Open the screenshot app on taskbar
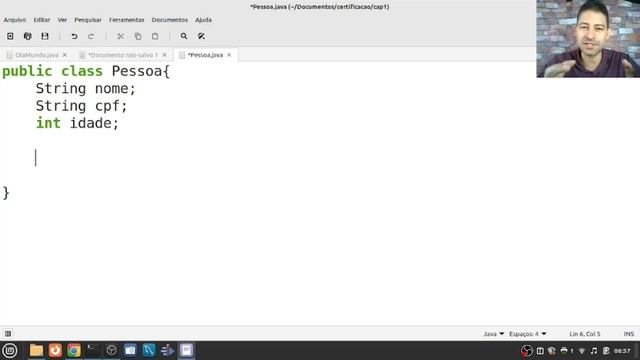This screenshot has height=360, width=640. (130, 350)
